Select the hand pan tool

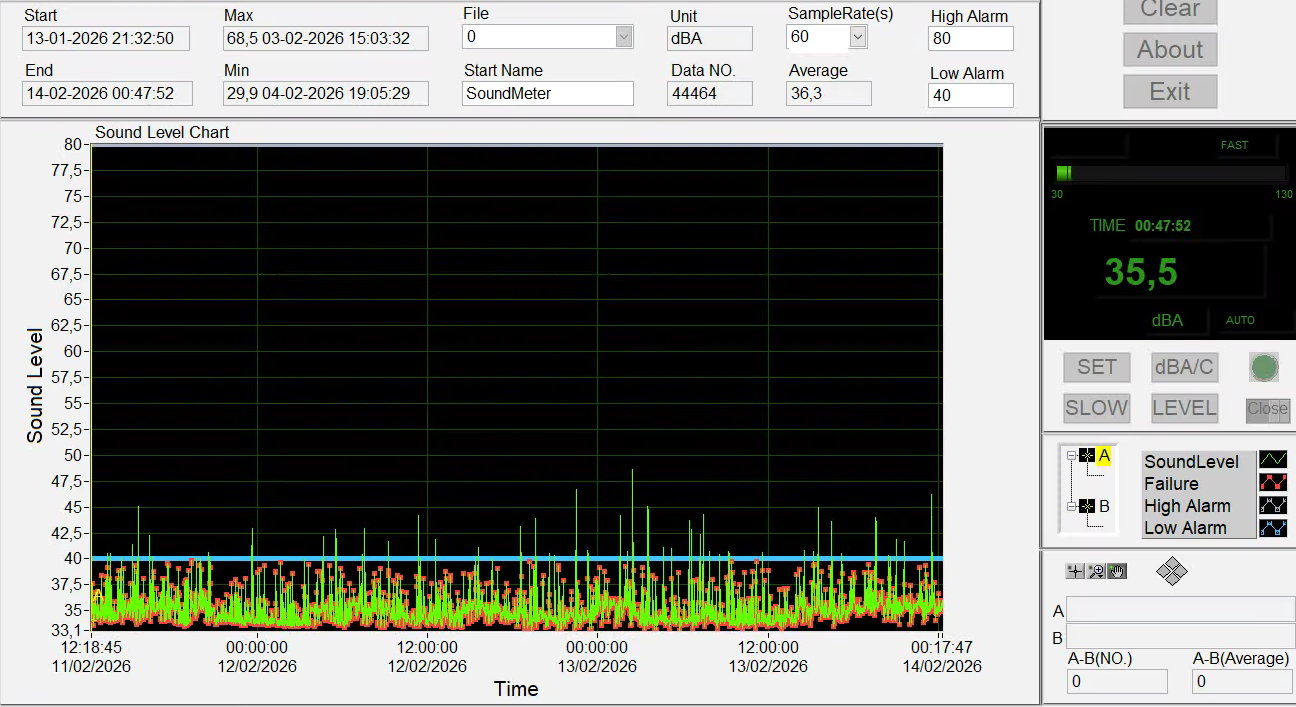(x=1117, y=571)
